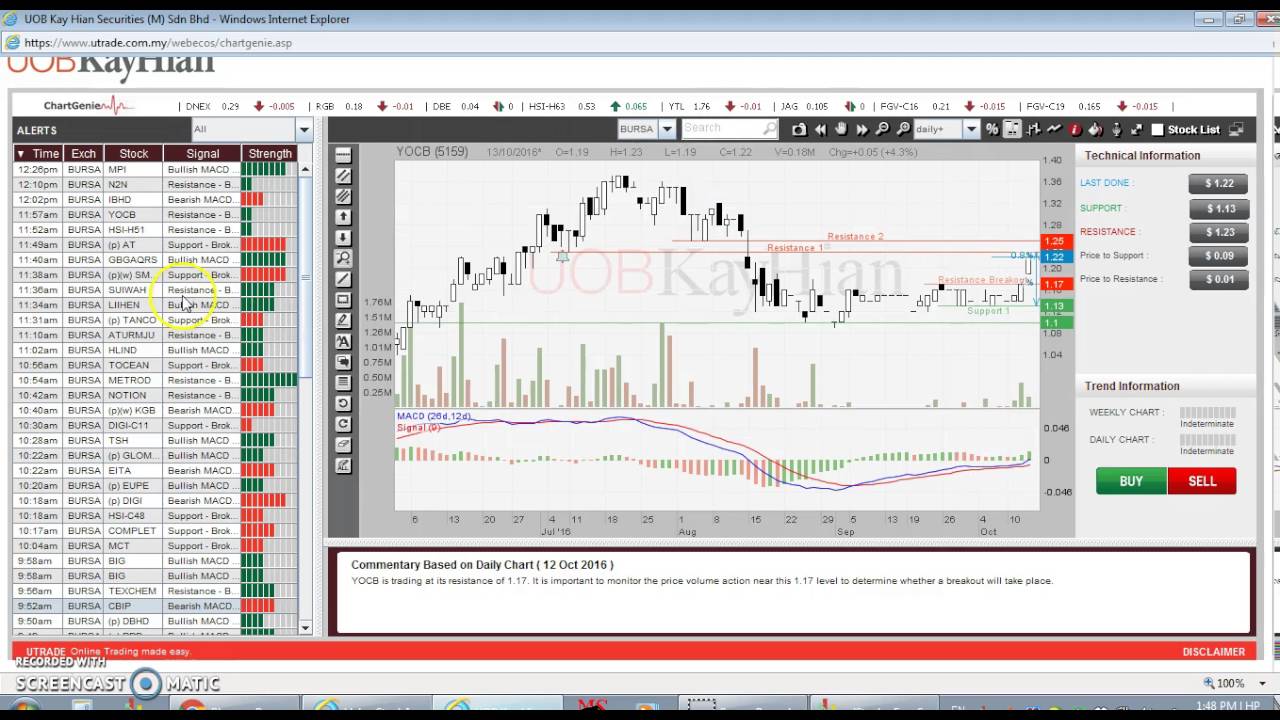1280x720 pixels.
Task: Click the zoom in magnifier icon
Action: 903,129
